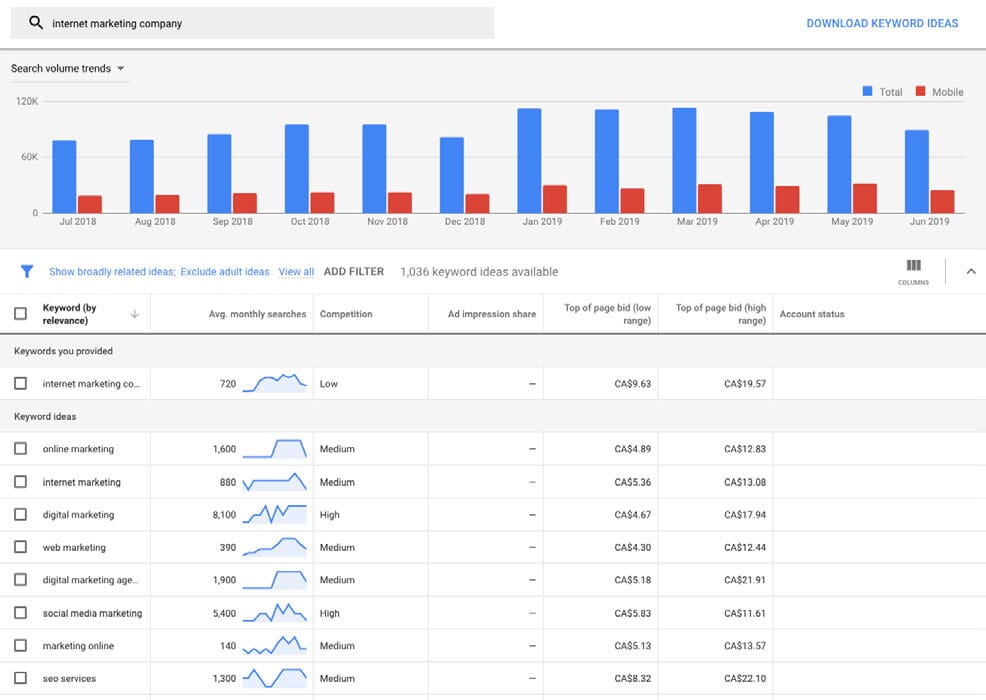Open the Search volume trends dropdown
This screenshot has height=700, width=986.
68,68
